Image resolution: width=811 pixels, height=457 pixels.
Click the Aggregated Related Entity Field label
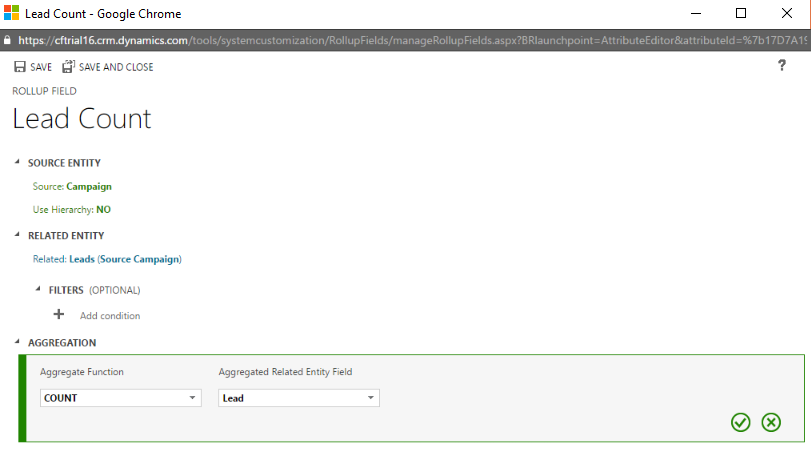coord(285,372)
